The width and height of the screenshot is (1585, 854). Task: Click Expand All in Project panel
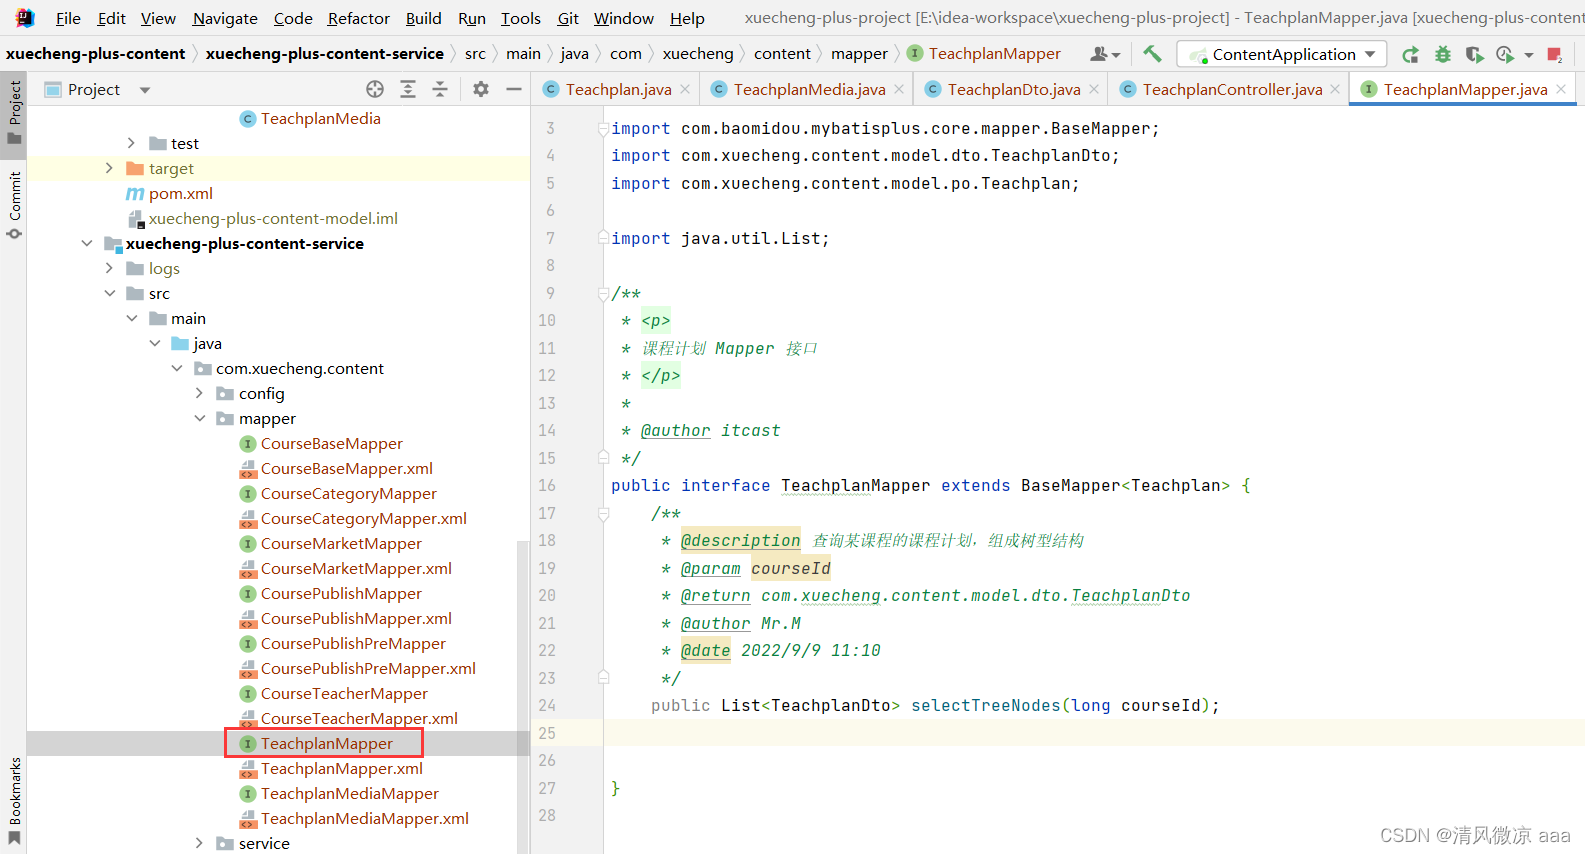(408, 89)
